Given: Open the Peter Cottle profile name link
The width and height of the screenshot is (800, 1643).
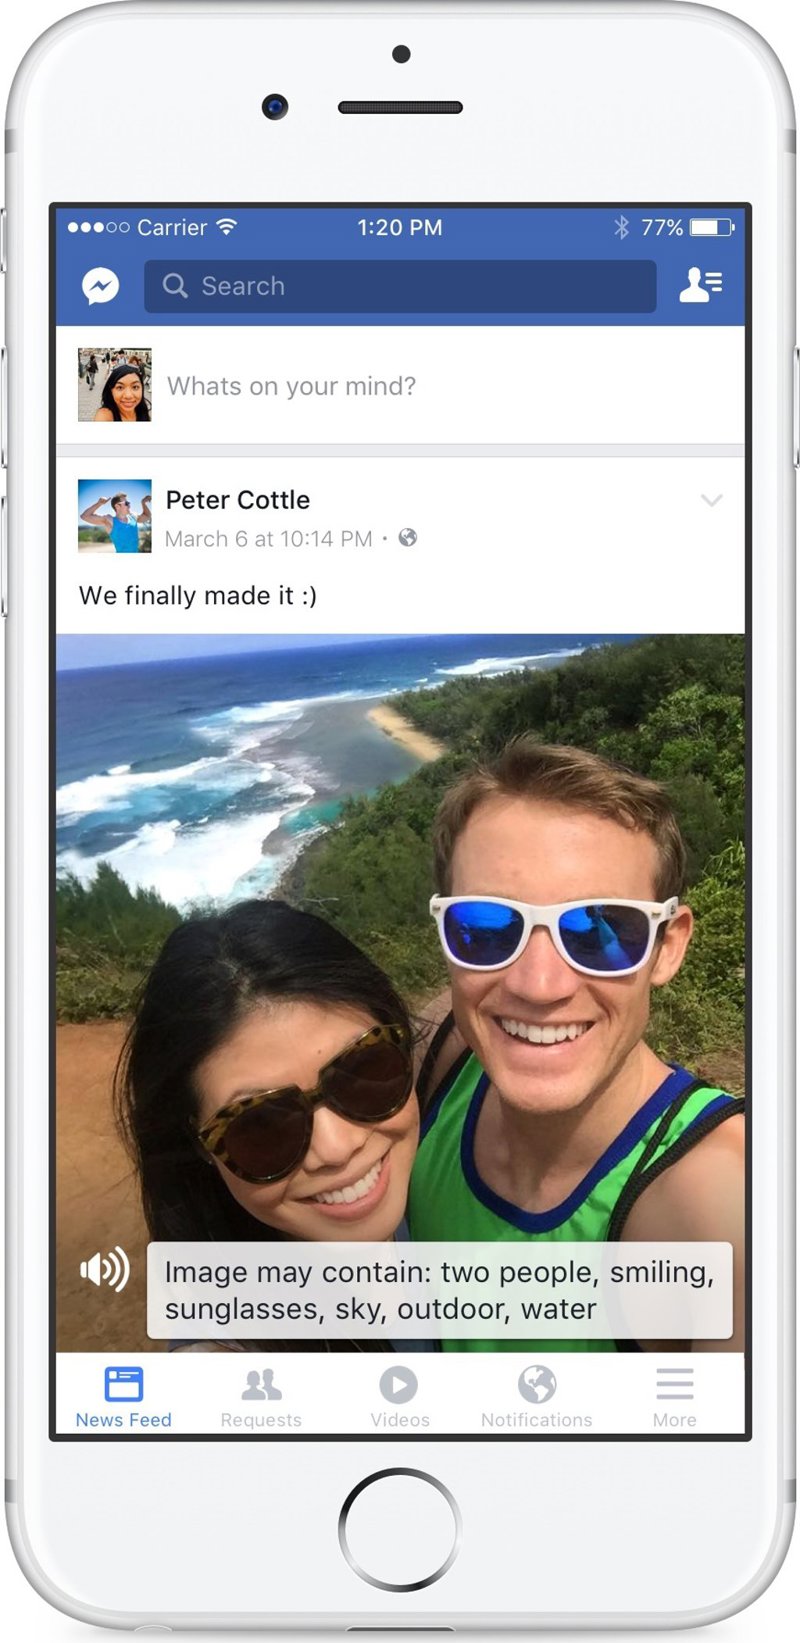Looking at the screenshot, I should pos(238,500).
